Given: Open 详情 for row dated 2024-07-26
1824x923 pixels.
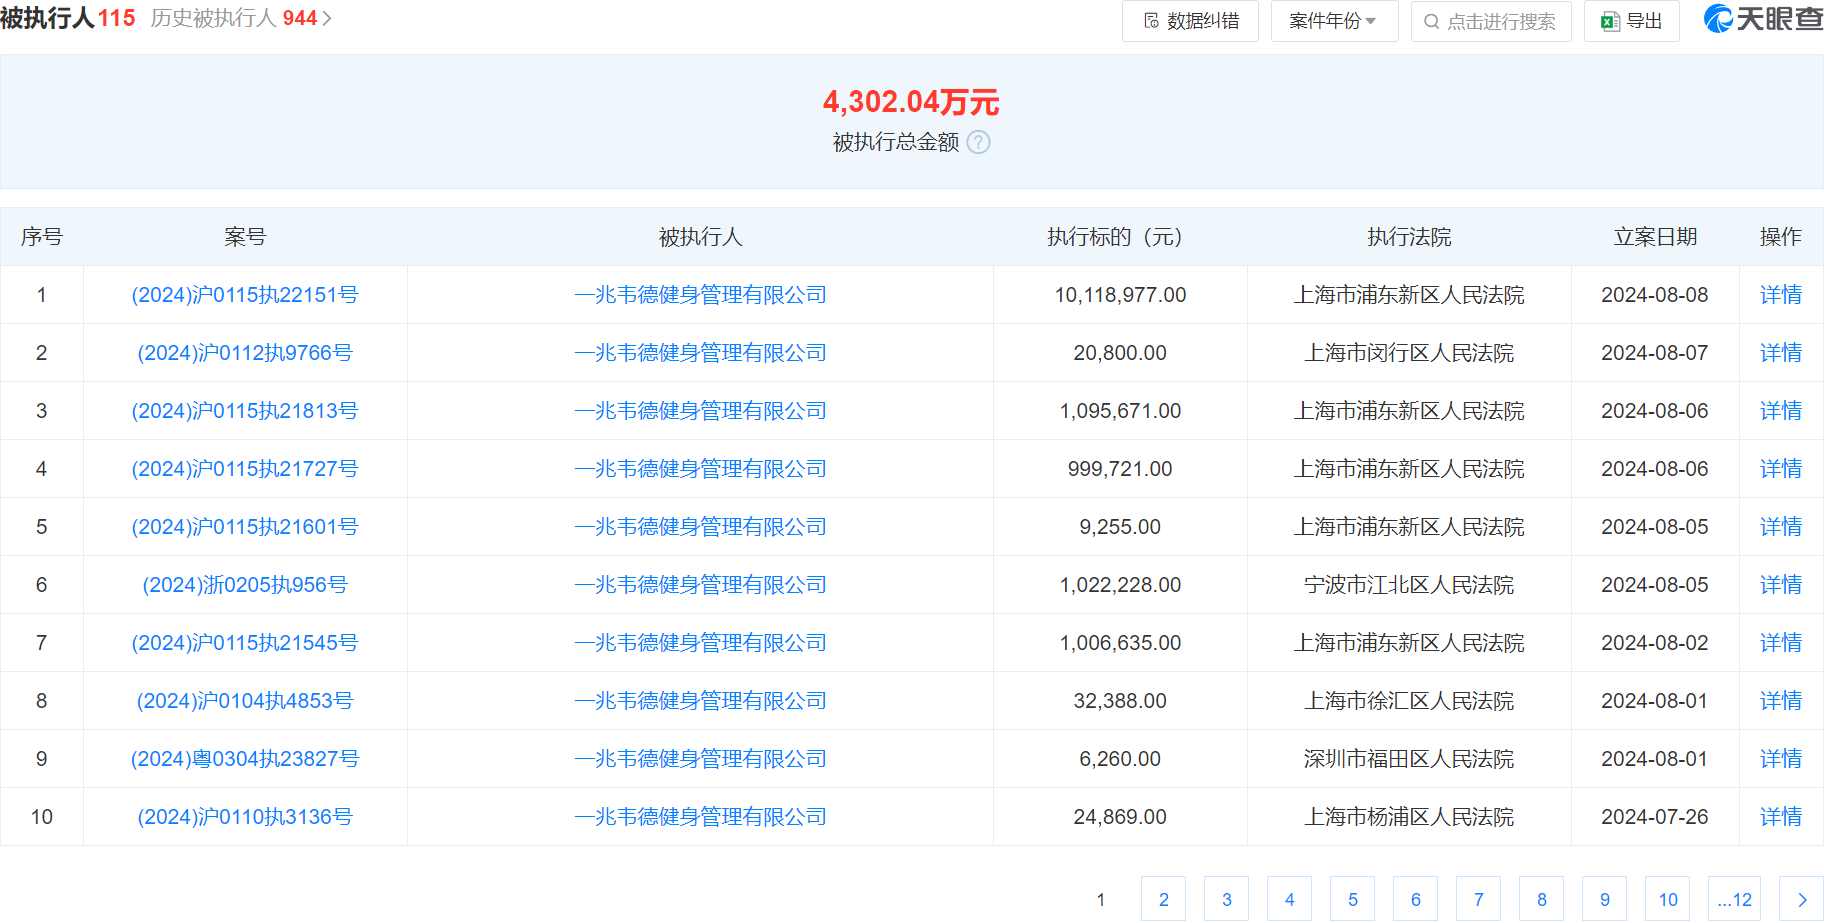Looking at the screenshot, I should 1781,817.
